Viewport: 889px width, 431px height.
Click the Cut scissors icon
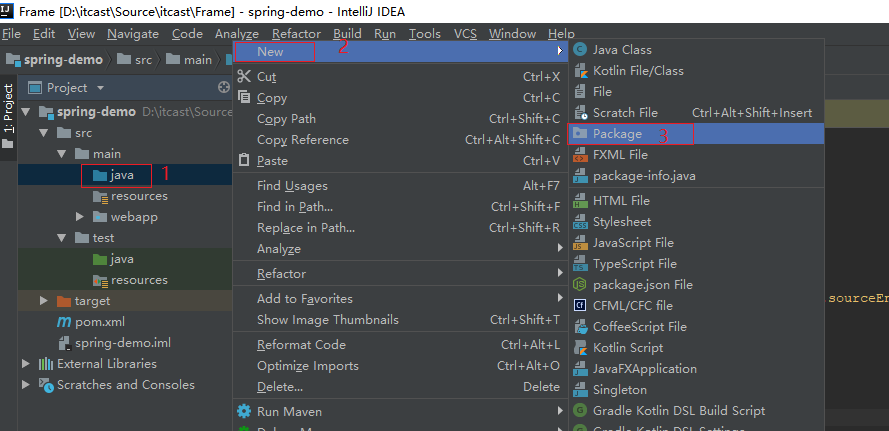tap(243, 77)
